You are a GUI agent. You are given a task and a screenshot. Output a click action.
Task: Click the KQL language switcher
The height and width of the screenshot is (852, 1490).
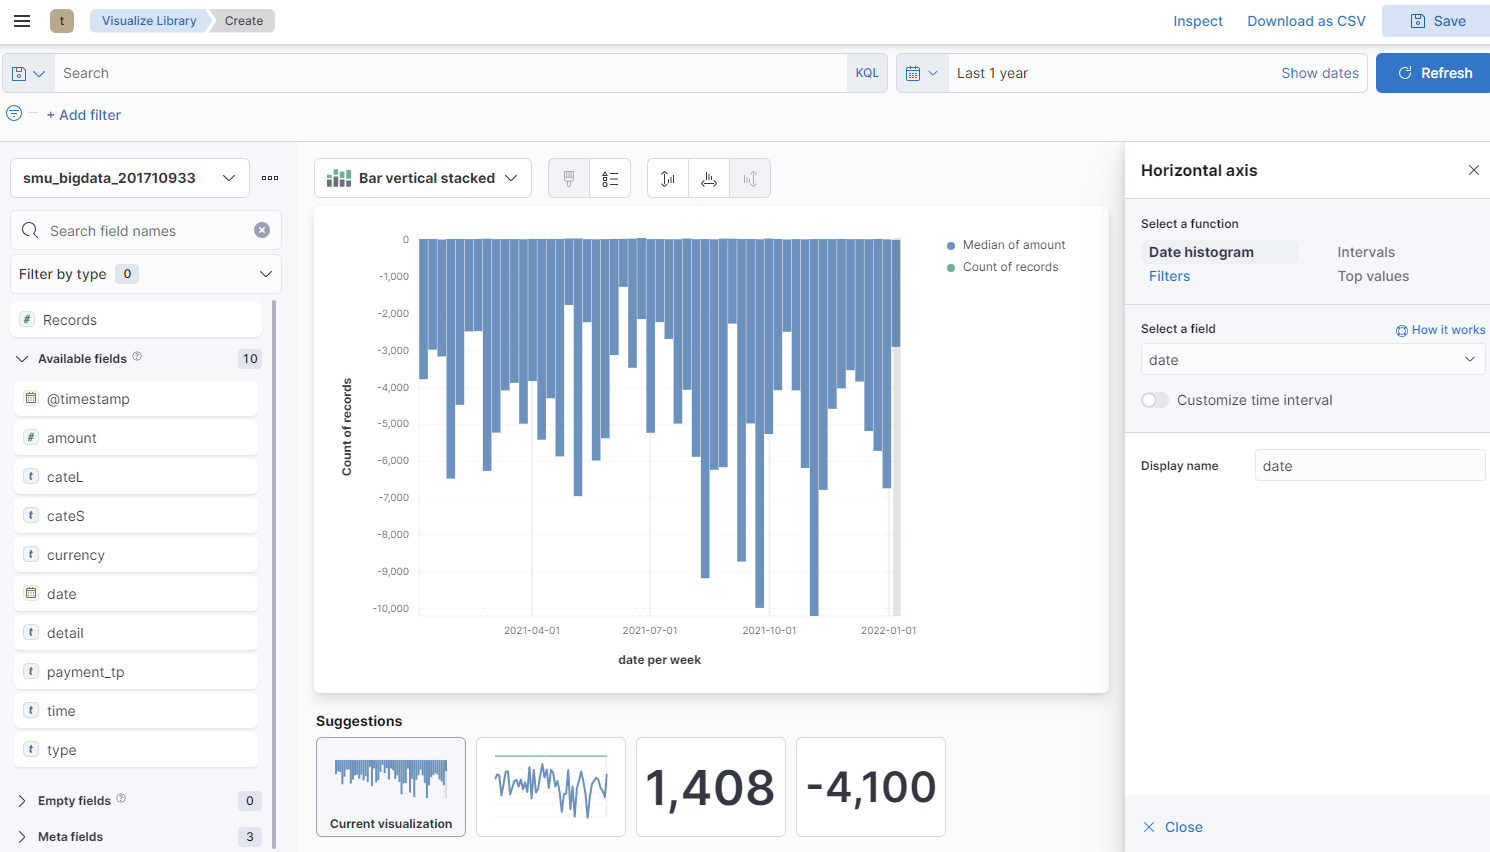point(867,73)
